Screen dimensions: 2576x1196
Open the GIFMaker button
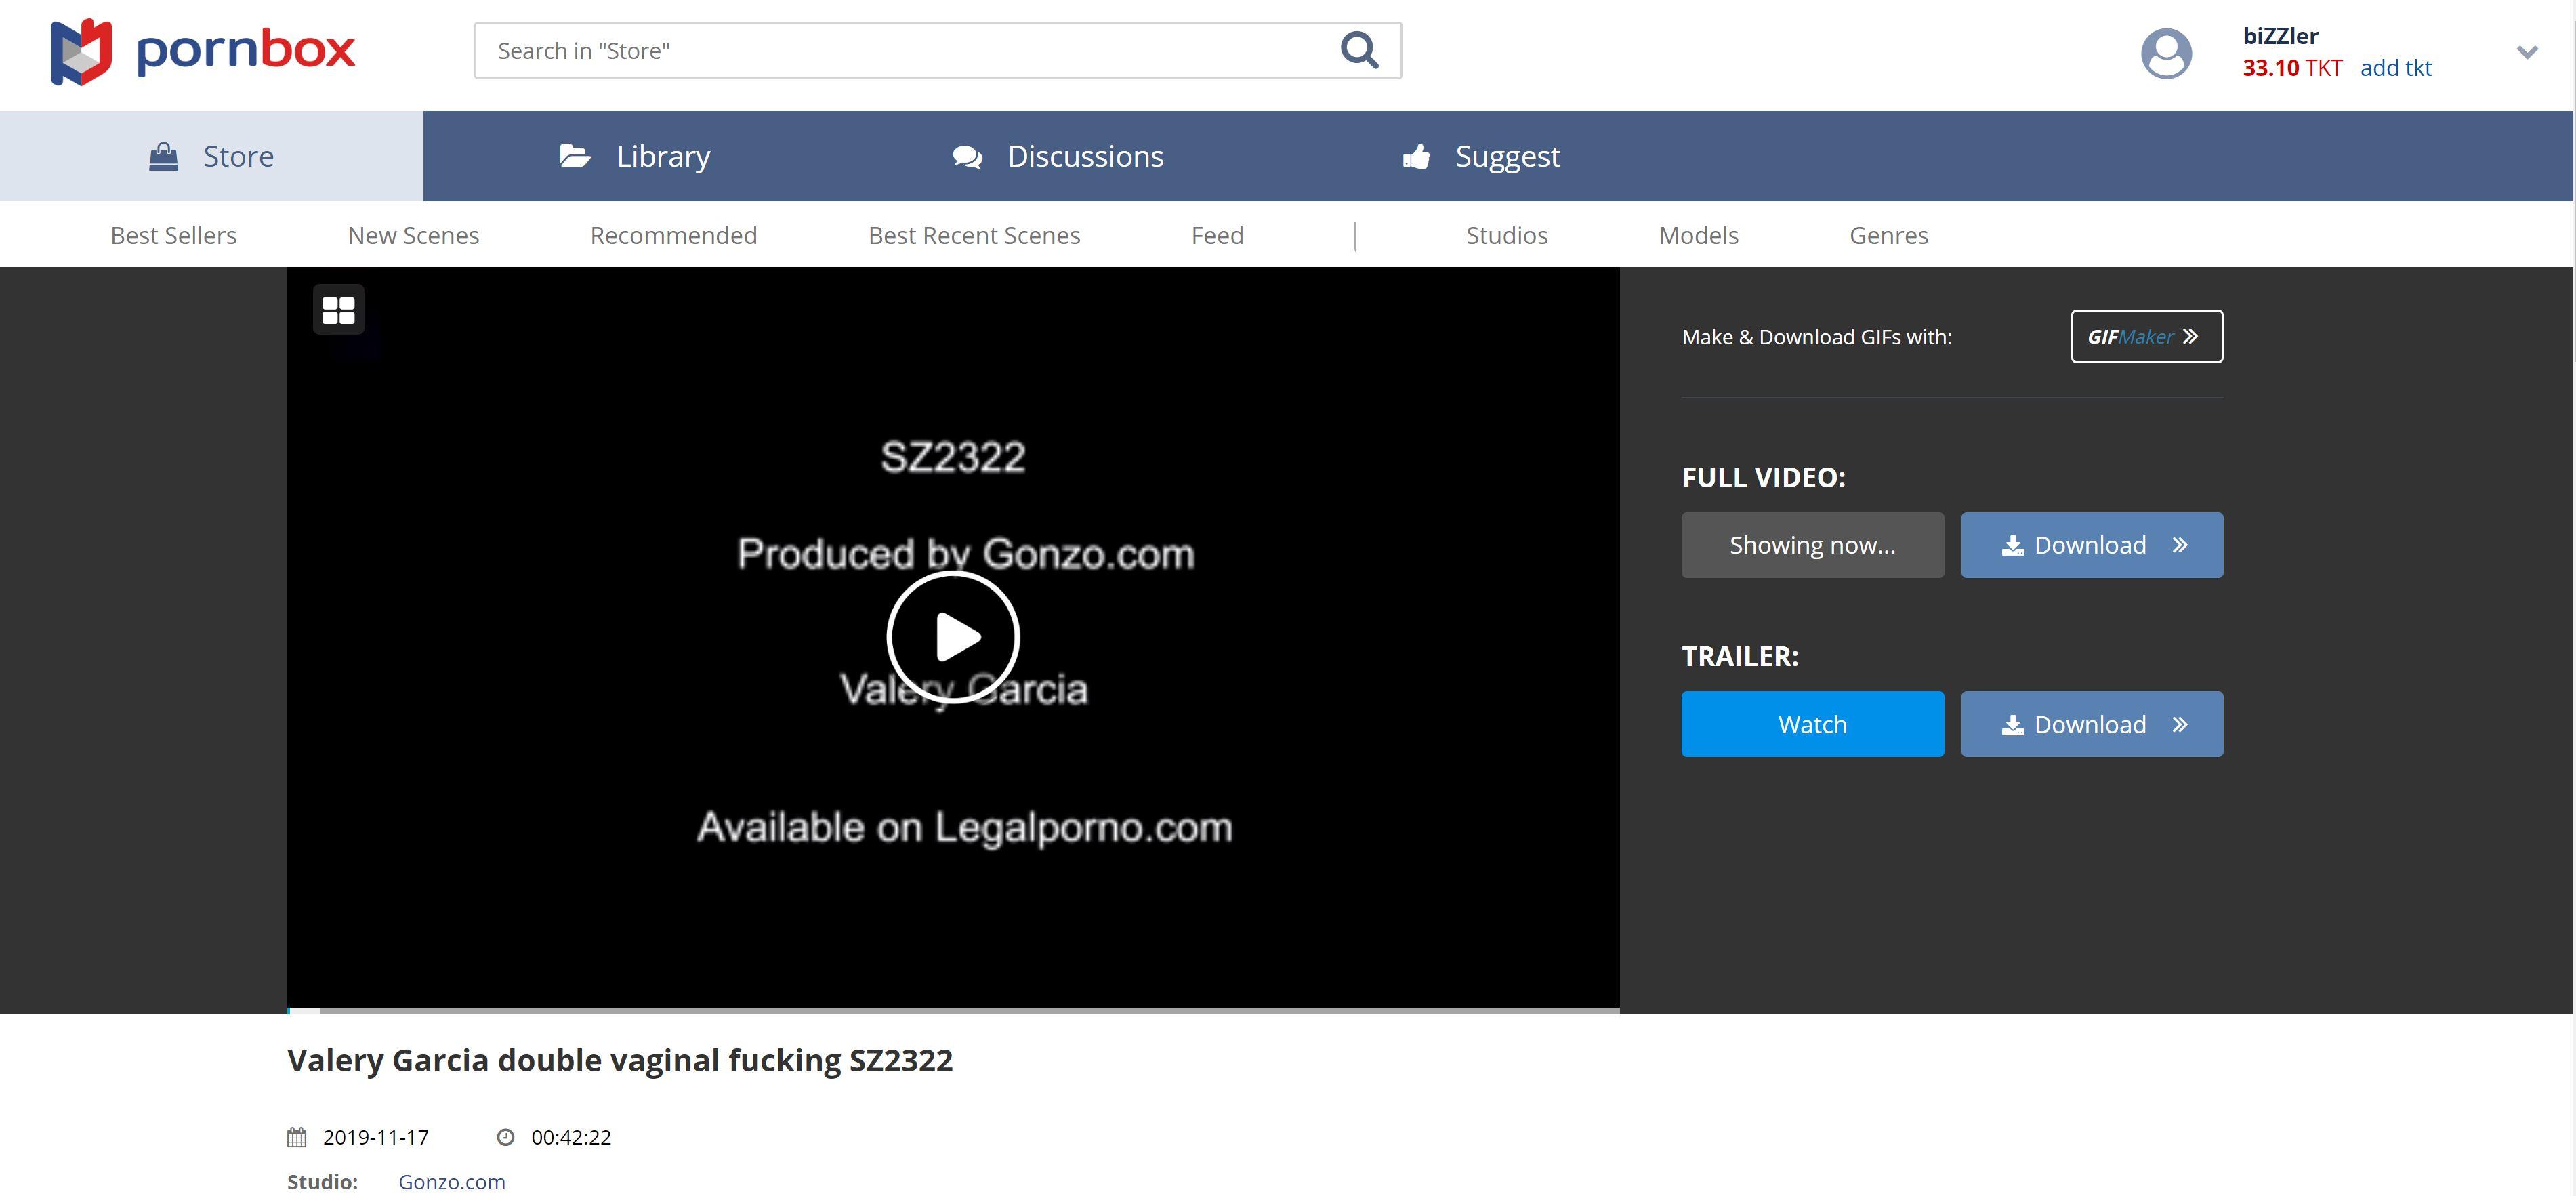pos(2146,337)
